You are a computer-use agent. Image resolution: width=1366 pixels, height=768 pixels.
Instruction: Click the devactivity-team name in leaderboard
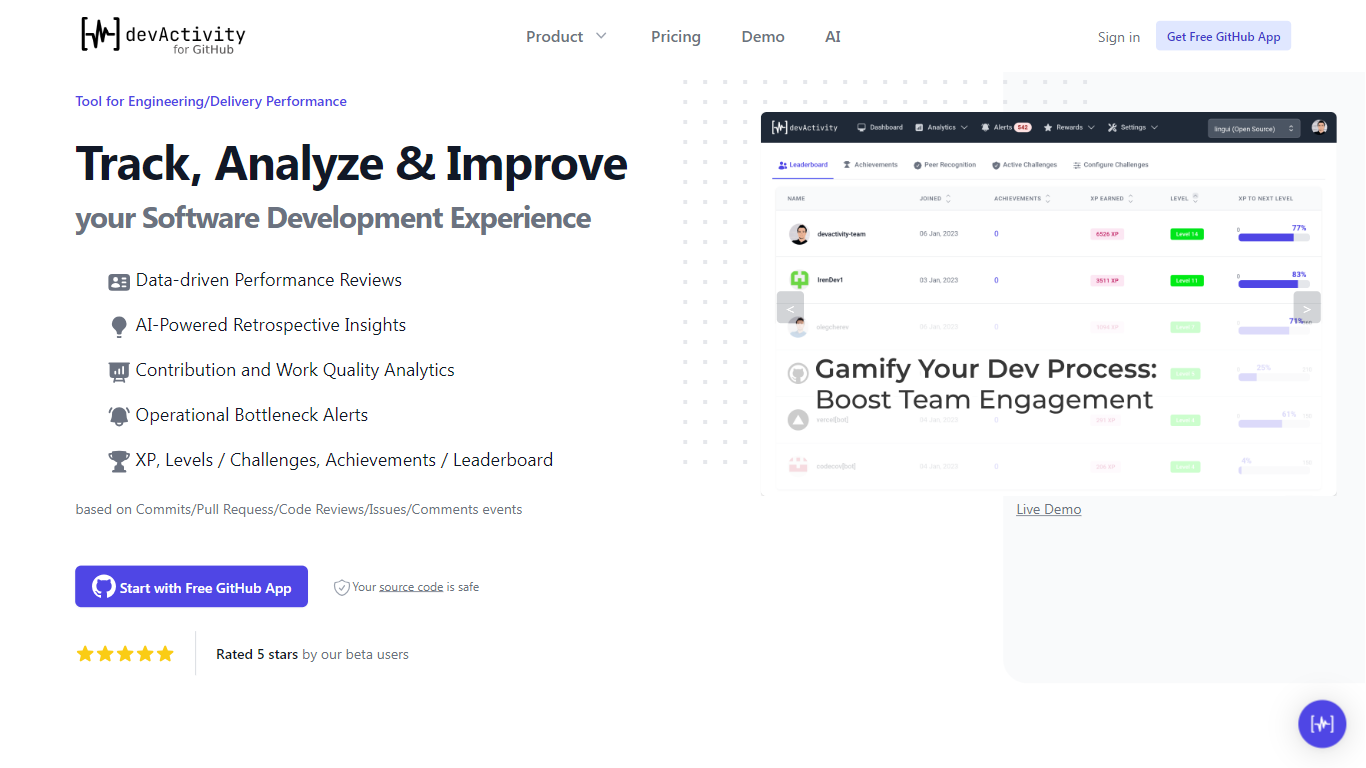tap(841, 234)
